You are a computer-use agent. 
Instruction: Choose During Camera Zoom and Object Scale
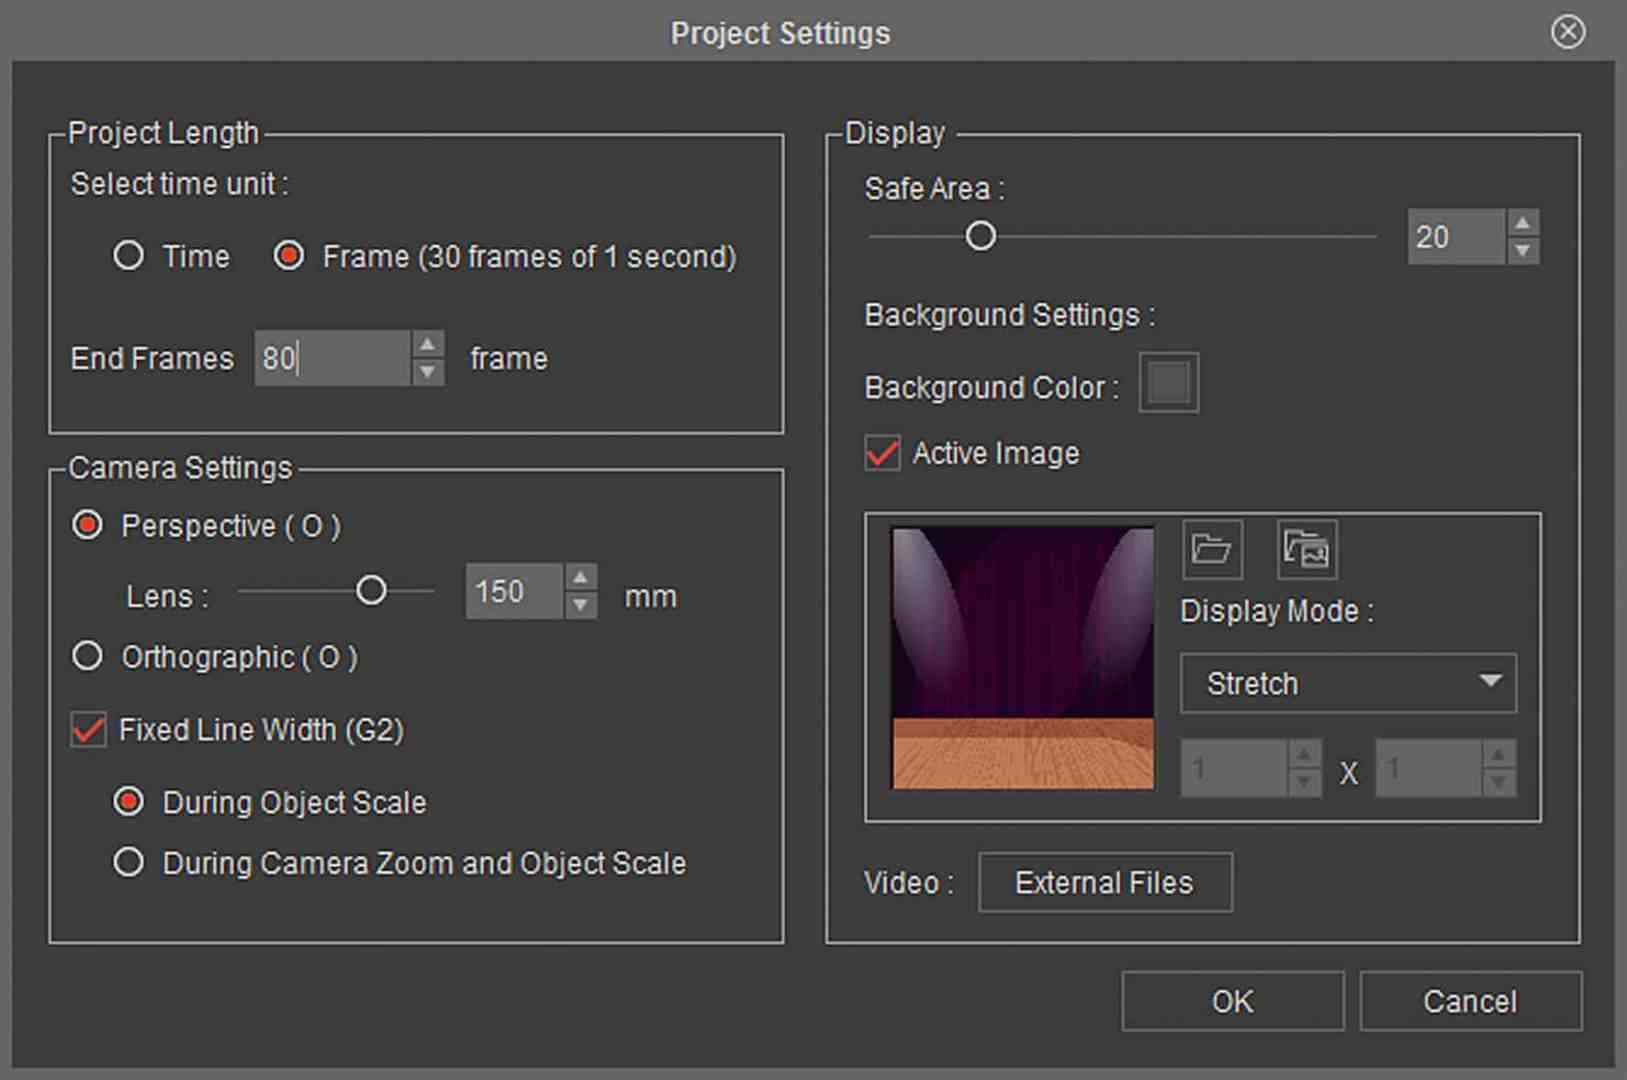129,862
